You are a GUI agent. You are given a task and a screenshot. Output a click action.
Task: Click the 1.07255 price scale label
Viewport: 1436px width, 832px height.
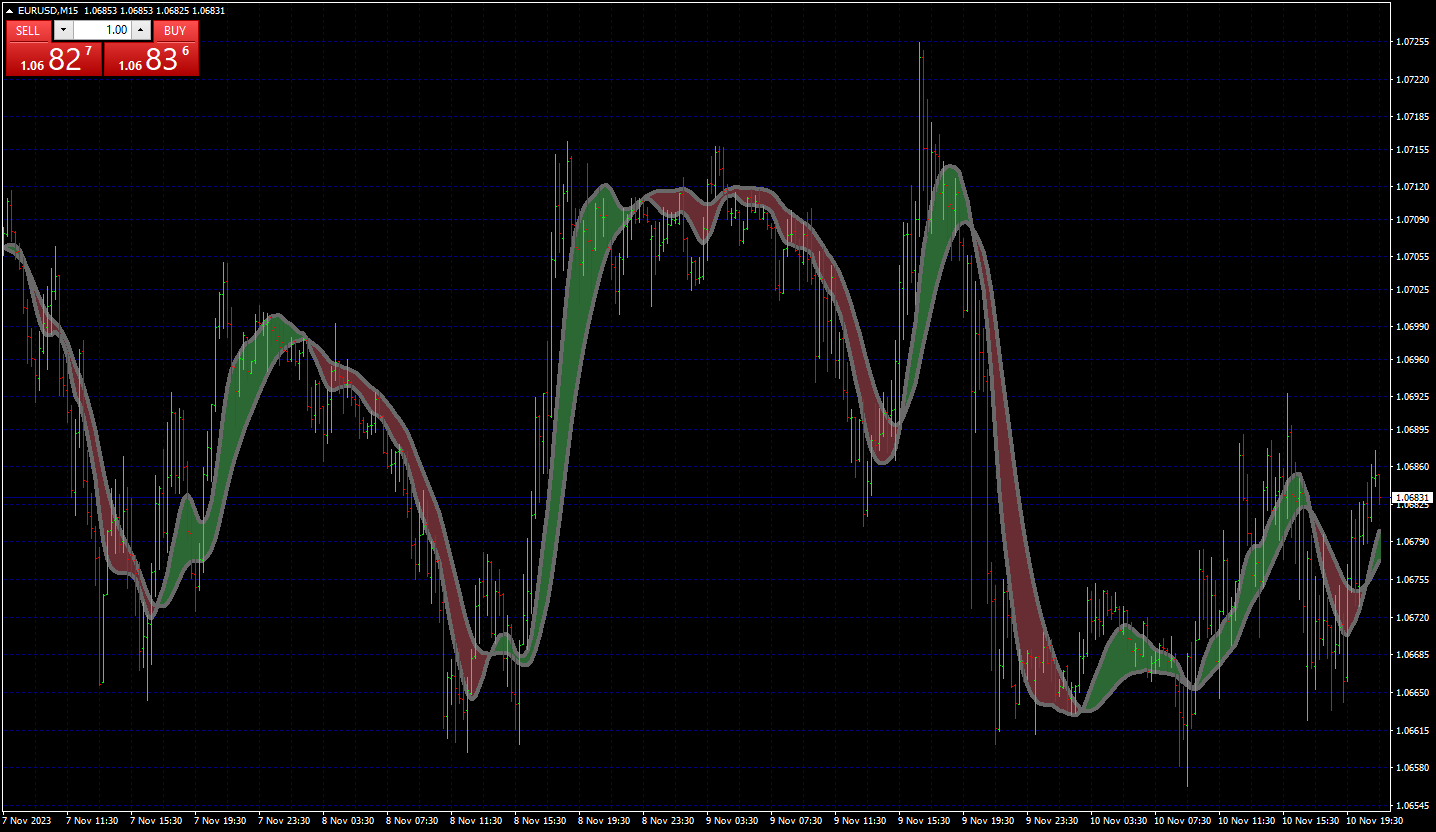[x=1411, y=42]
